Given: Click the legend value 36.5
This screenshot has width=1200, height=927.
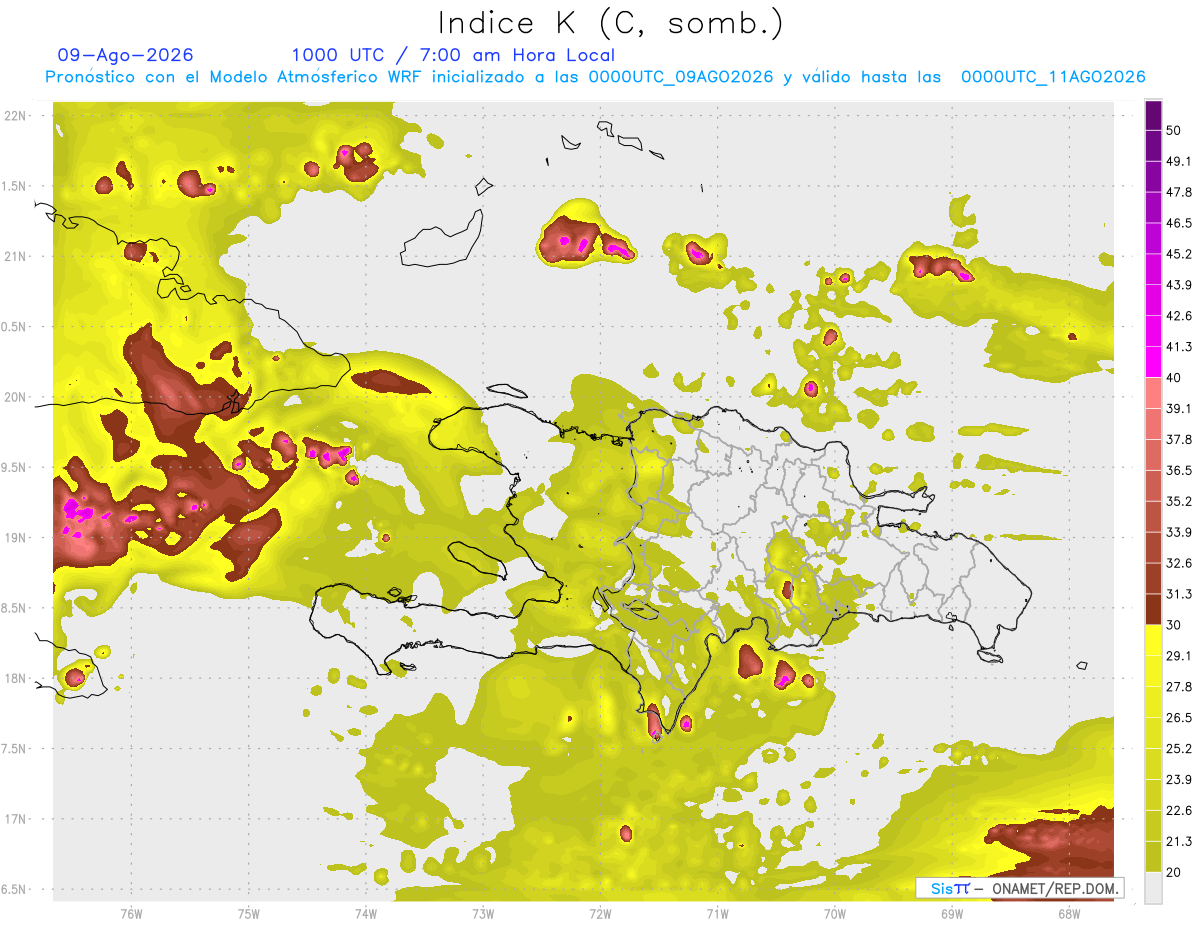Looking at the screenshot, I should [x=1178, y=470].
